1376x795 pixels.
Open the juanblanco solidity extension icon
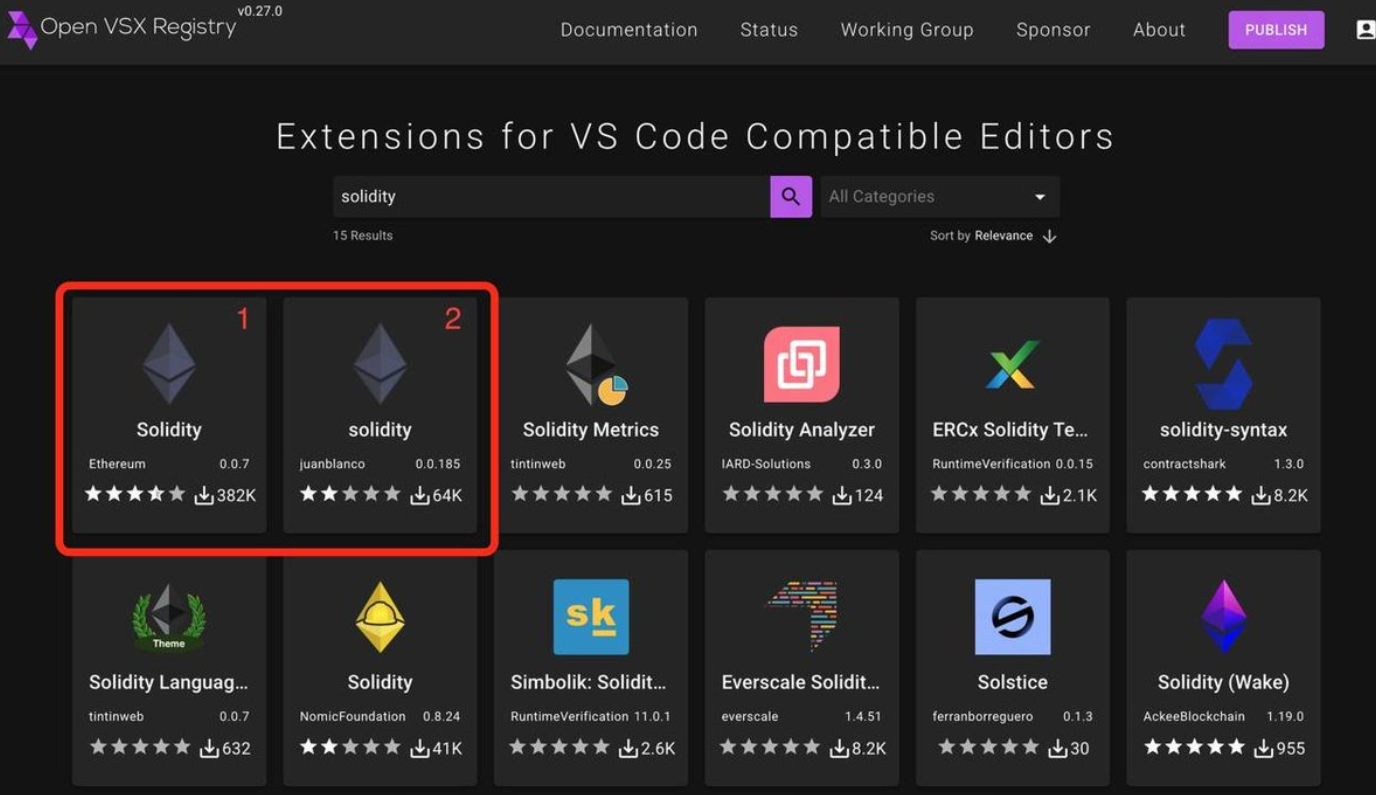pyautogui.click(x=380, y=363)
